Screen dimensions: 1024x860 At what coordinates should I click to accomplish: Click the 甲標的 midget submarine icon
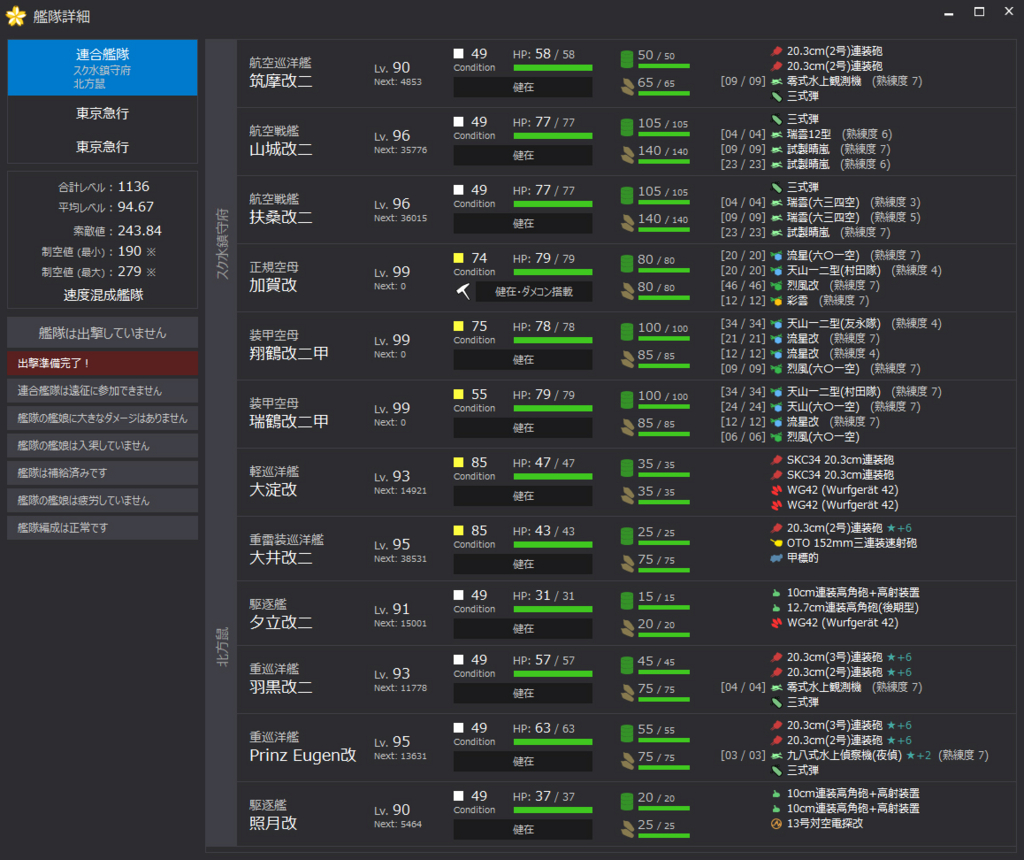coord(776,558)
